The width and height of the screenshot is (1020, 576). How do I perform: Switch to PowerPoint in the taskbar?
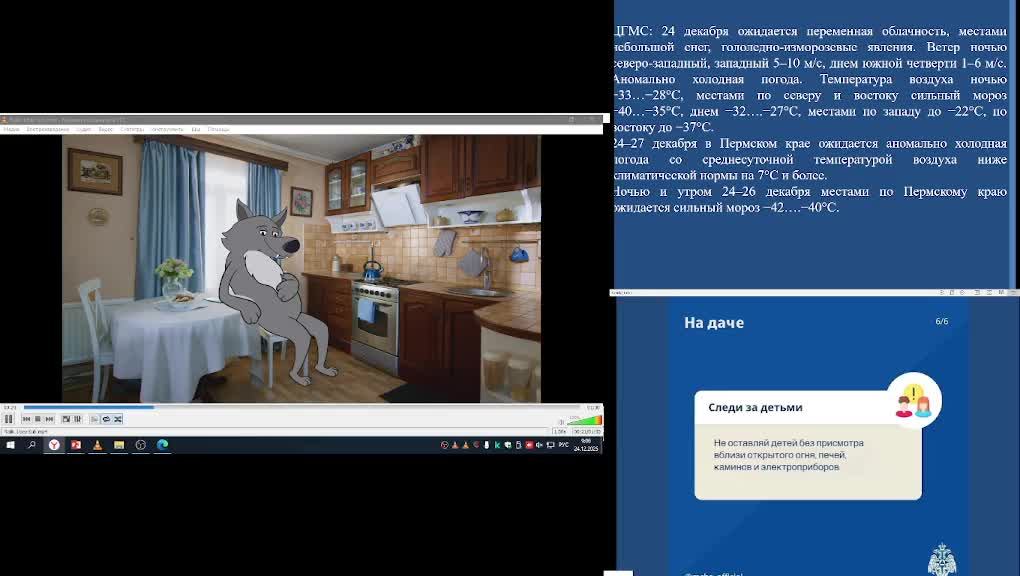point(76,445)
